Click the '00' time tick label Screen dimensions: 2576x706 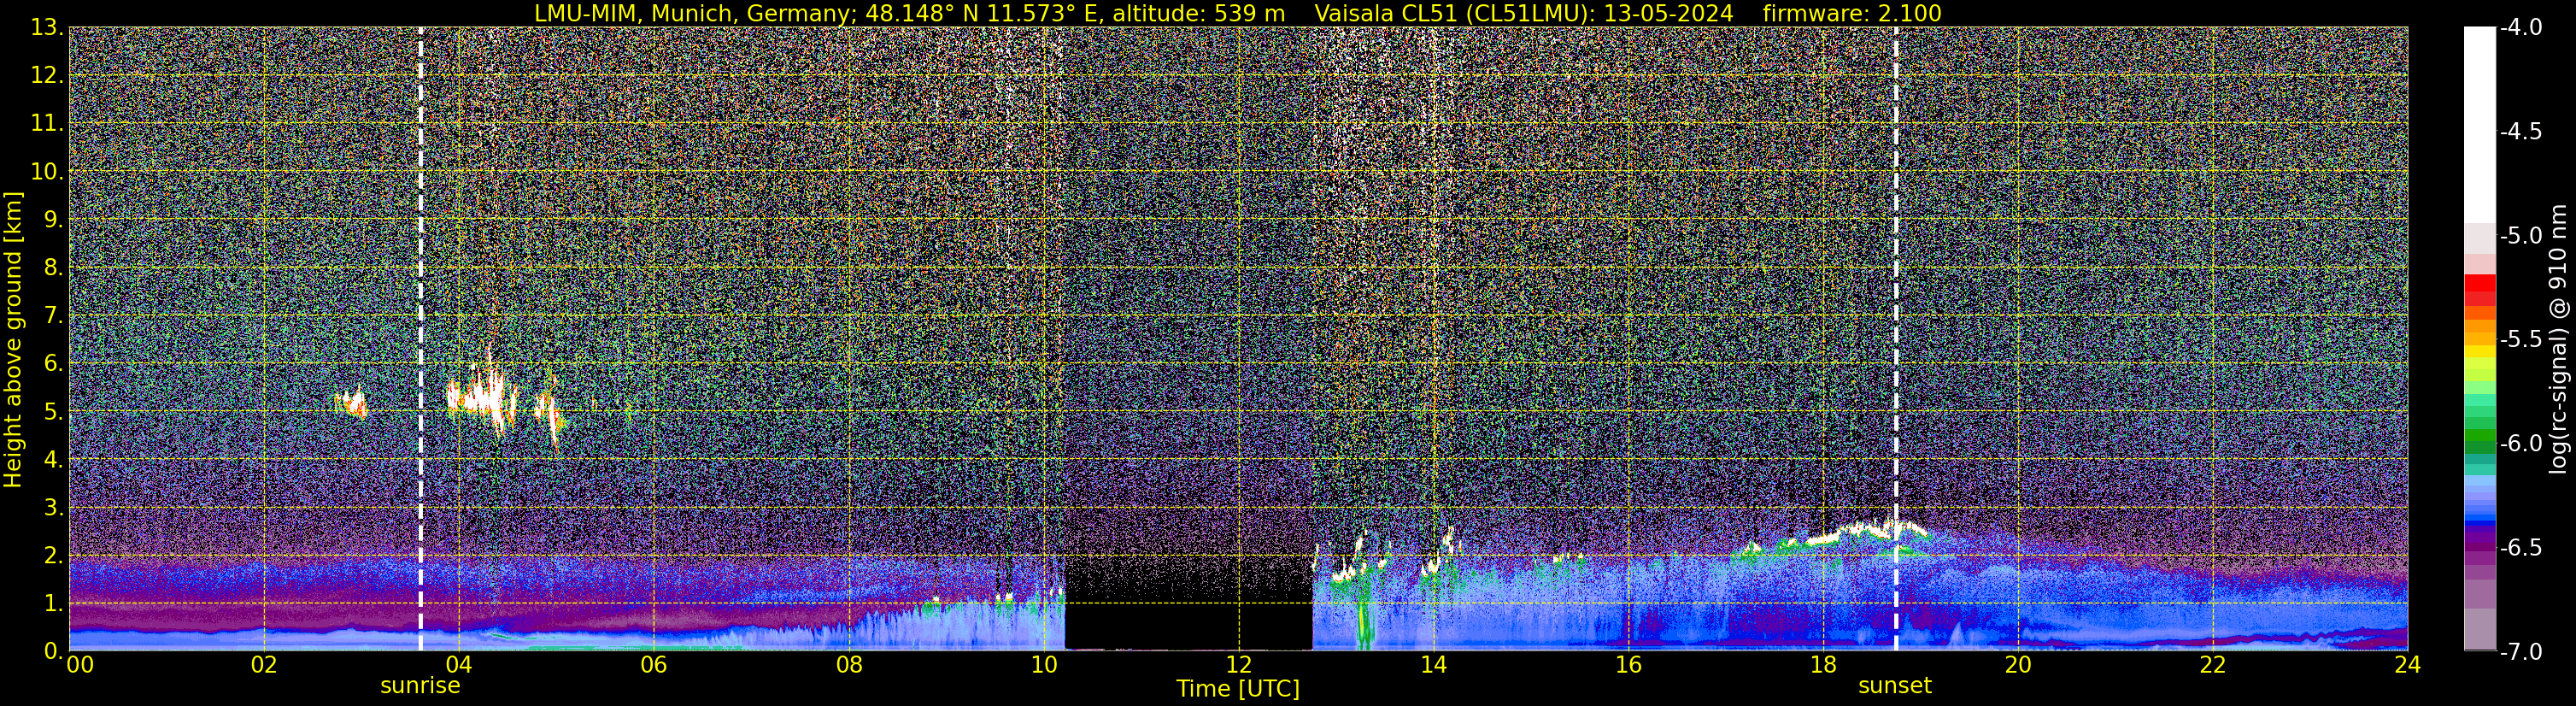80,665
